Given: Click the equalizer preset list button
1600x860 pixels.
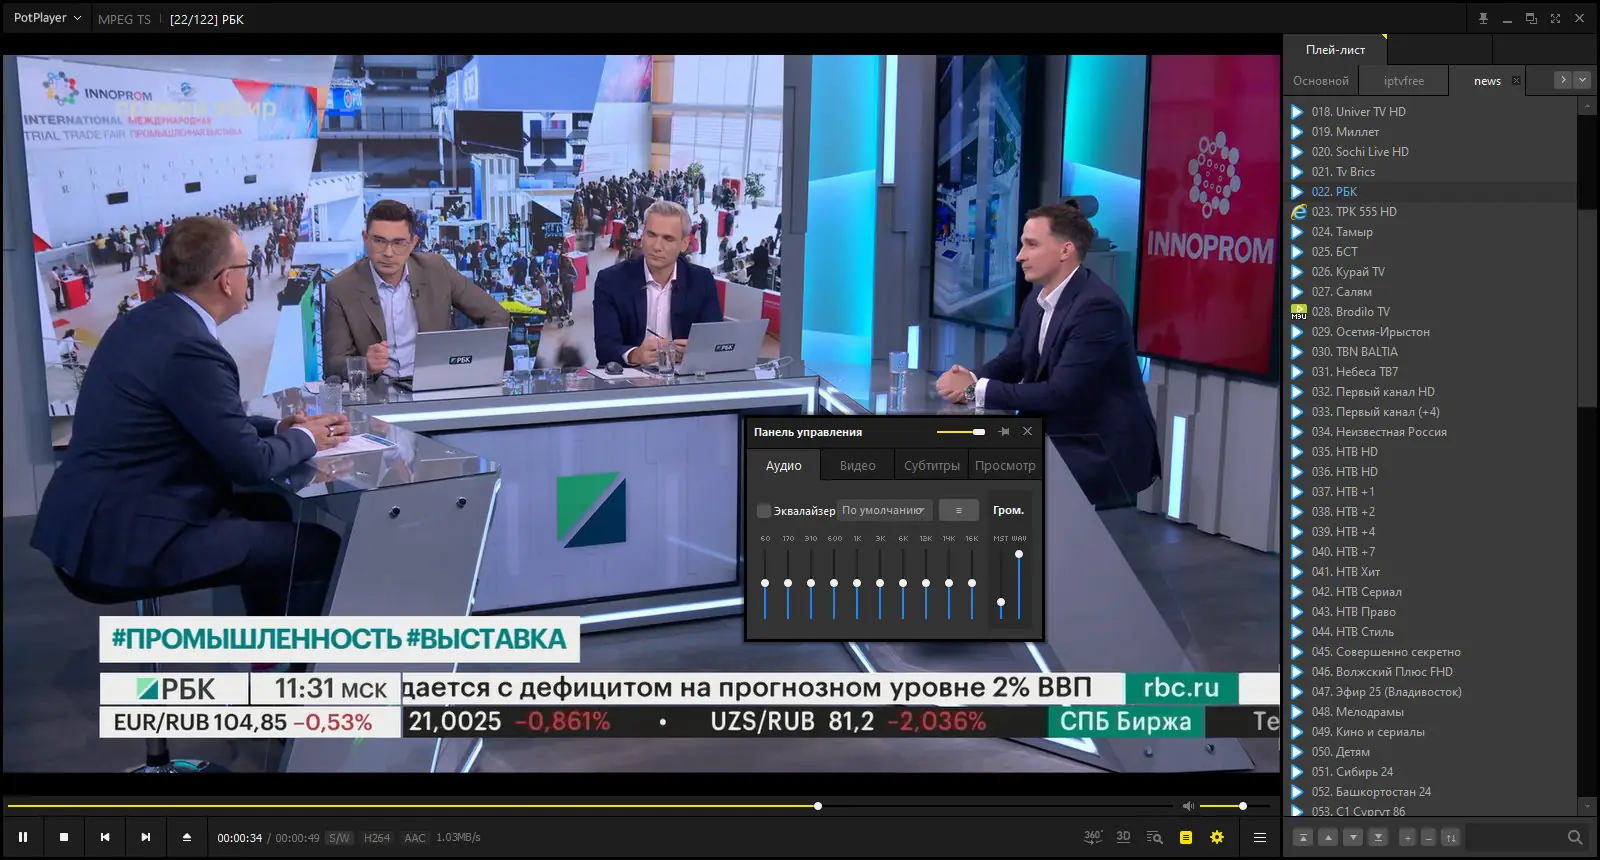Looking at the screenshot, I should click(958, 510).
